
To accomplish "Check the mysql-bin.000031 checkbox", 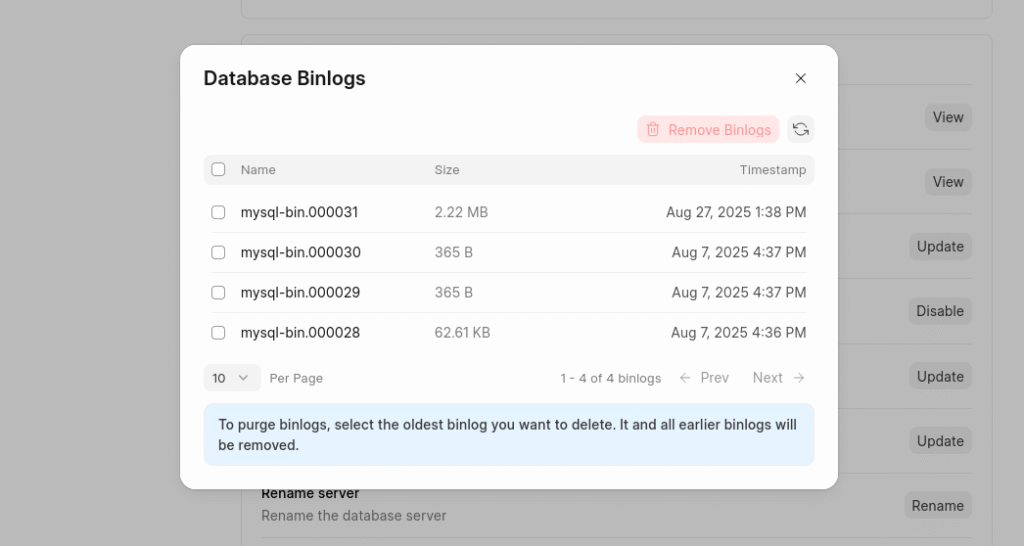I will tap(218, 212).
